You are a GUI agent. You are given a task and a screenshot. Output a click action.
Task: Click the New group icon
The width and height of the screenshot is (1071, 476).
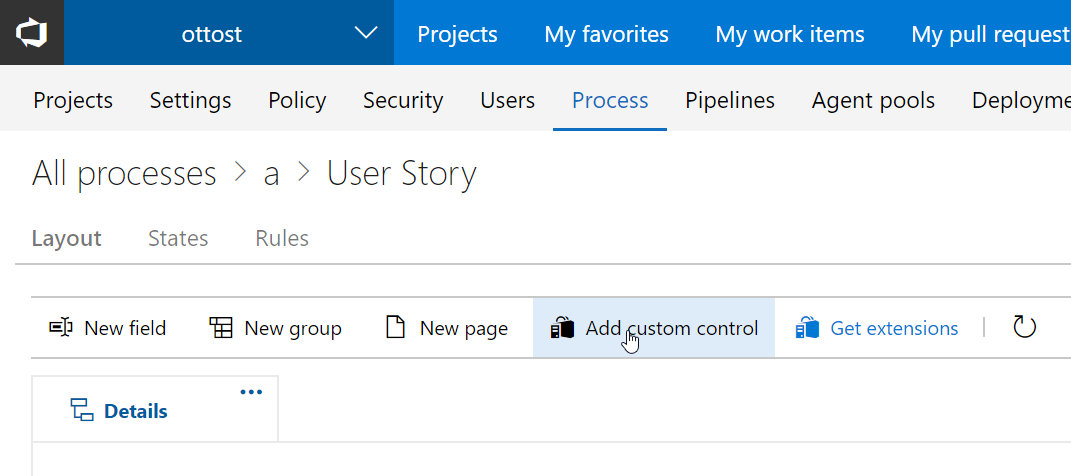point(221,328)
